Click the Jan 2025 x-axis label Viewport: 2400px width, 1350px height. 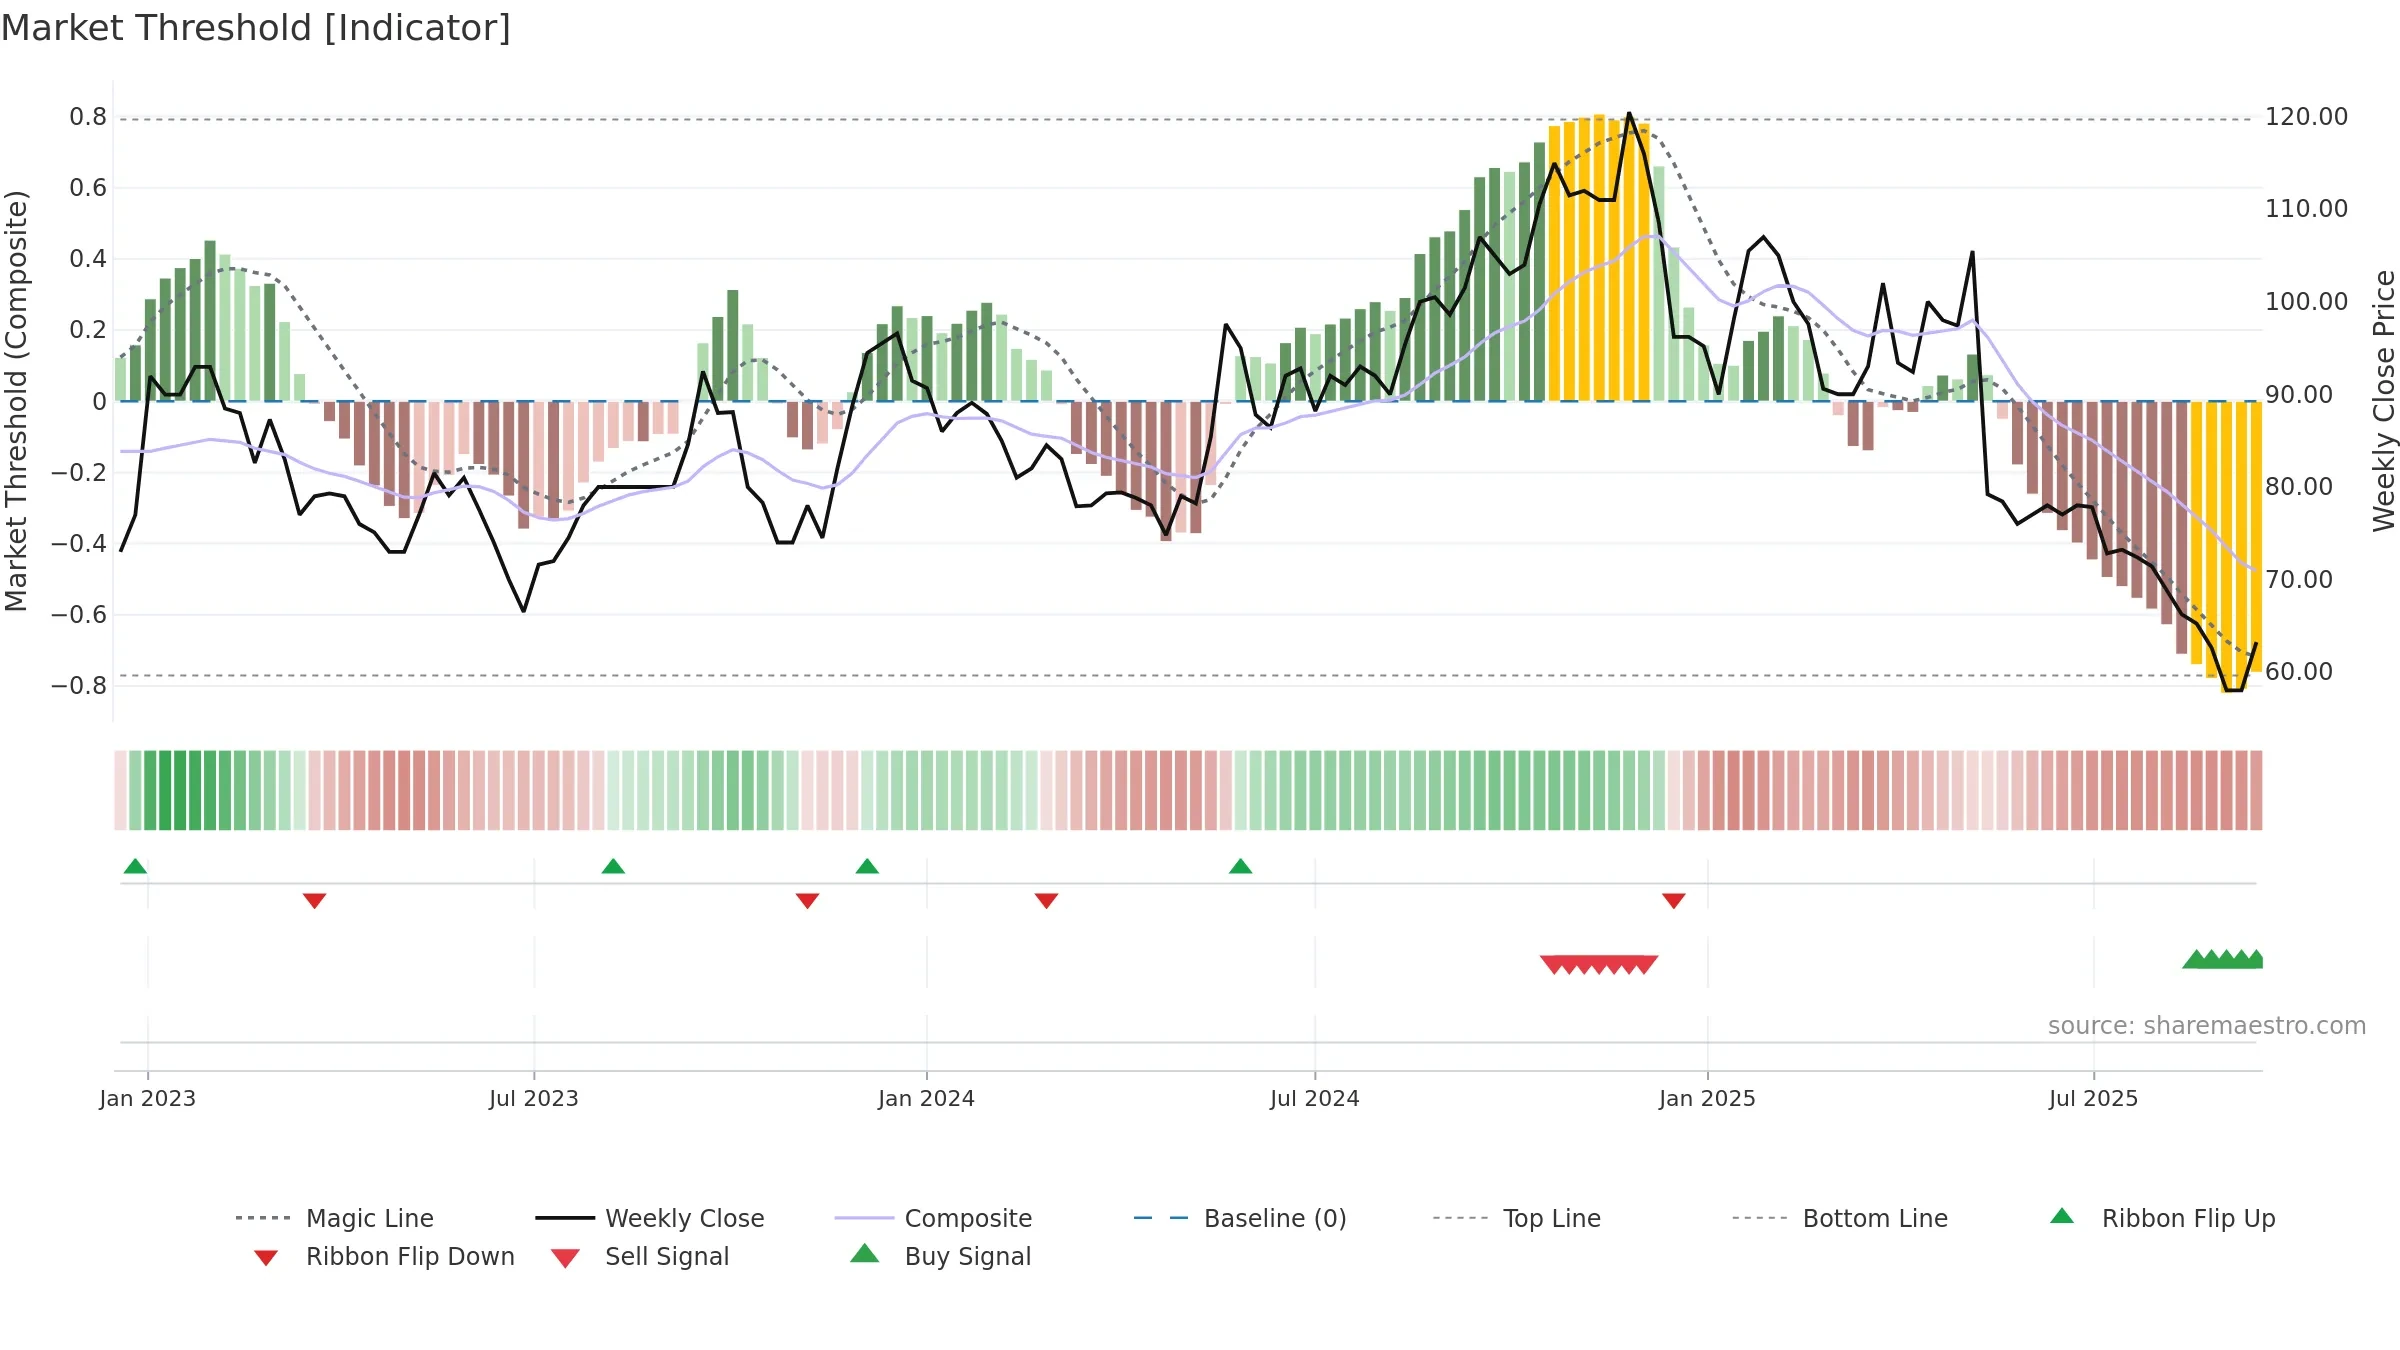click(x=1708, y=1099)
